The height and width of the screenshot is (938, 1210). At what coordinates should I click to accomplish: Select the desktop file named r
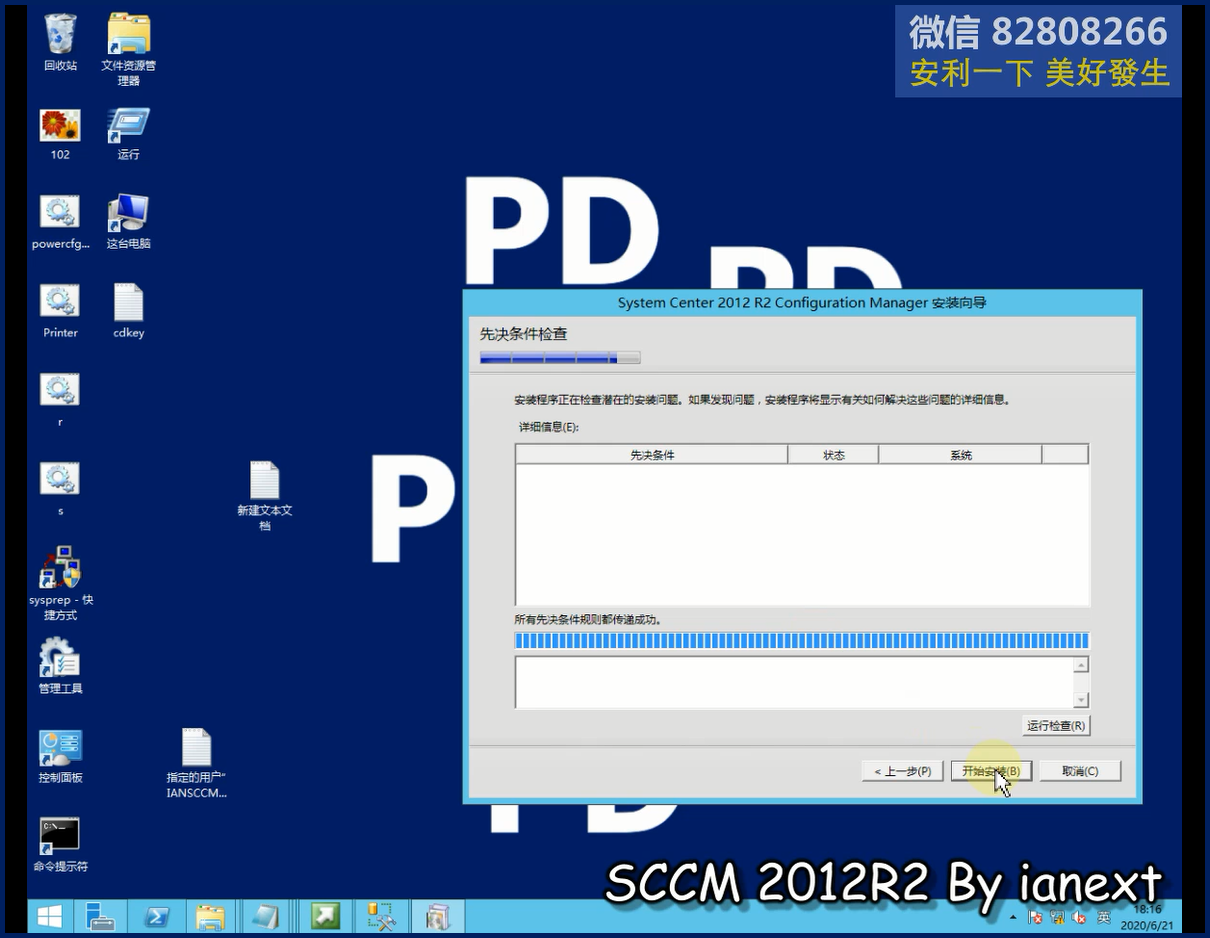tap(60, 400)
